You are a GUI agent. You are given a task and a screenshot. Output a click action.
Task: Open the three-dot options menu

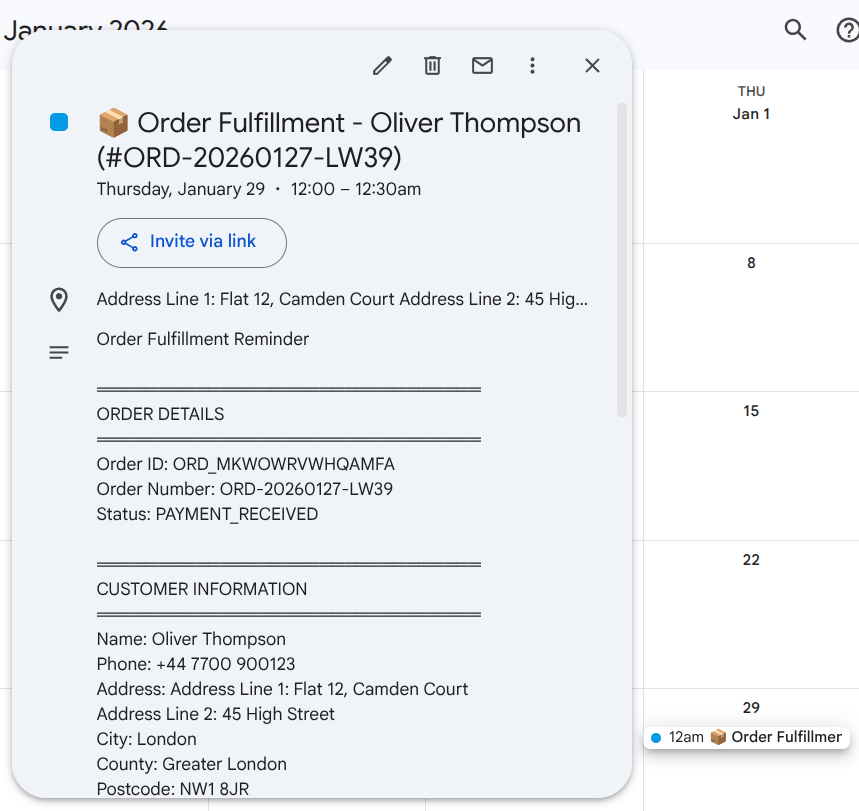pos(532,66)
